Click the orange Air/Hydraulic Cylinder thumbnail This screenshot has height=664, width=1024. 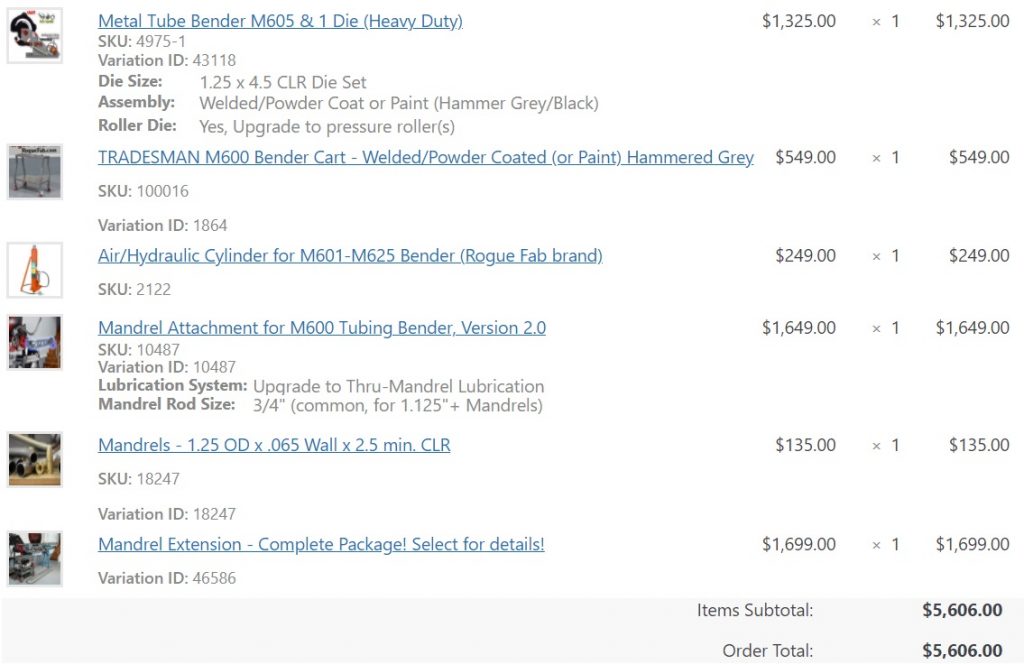[35, 270]
